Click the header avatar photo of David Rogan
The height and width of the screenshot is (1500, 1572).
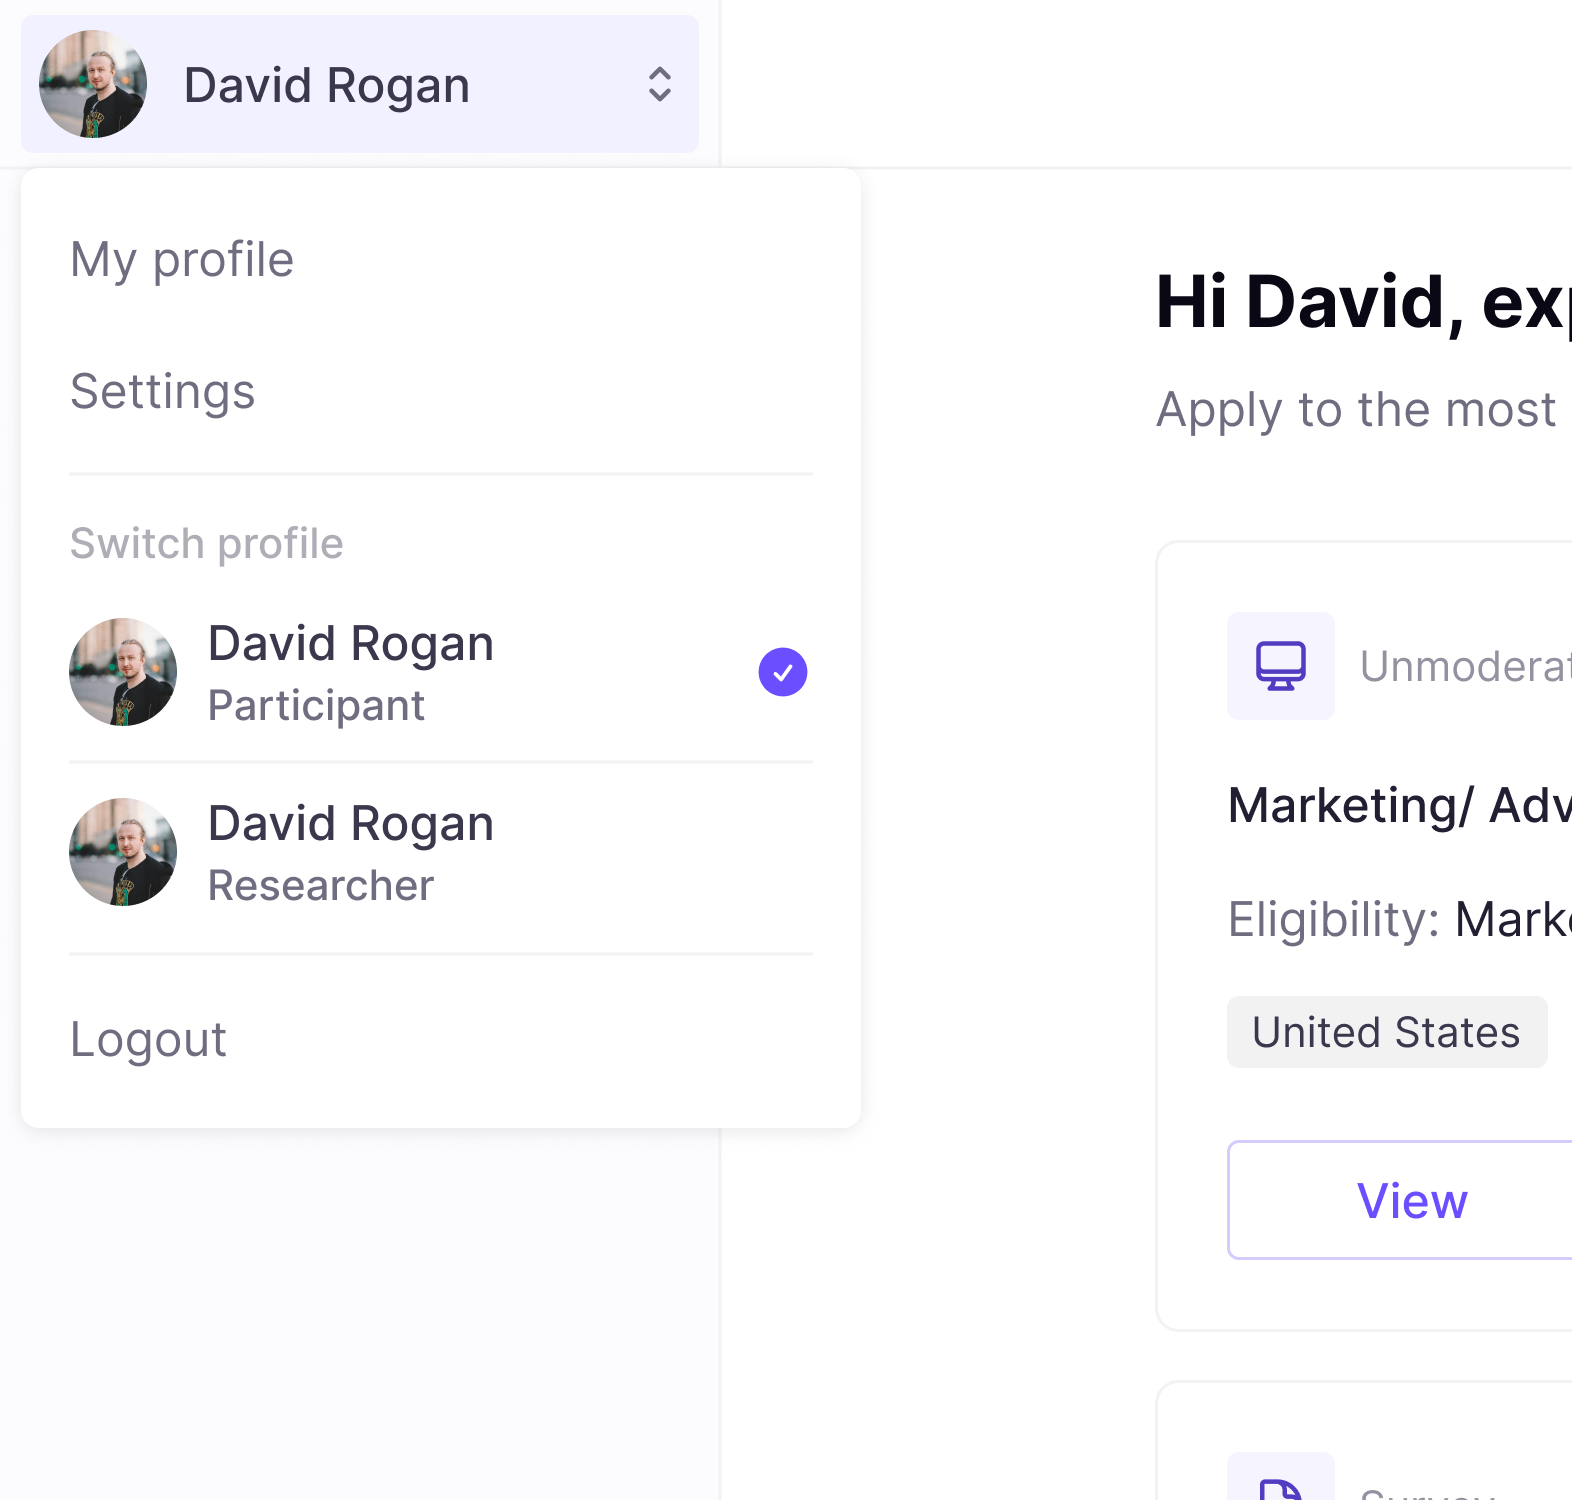click(x=93, y=84)
